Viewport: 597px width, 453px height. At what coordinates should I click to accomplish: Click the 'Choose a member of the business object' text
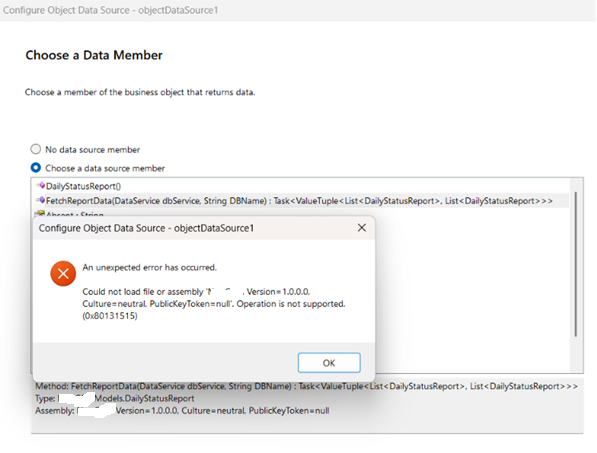[140, 92]
